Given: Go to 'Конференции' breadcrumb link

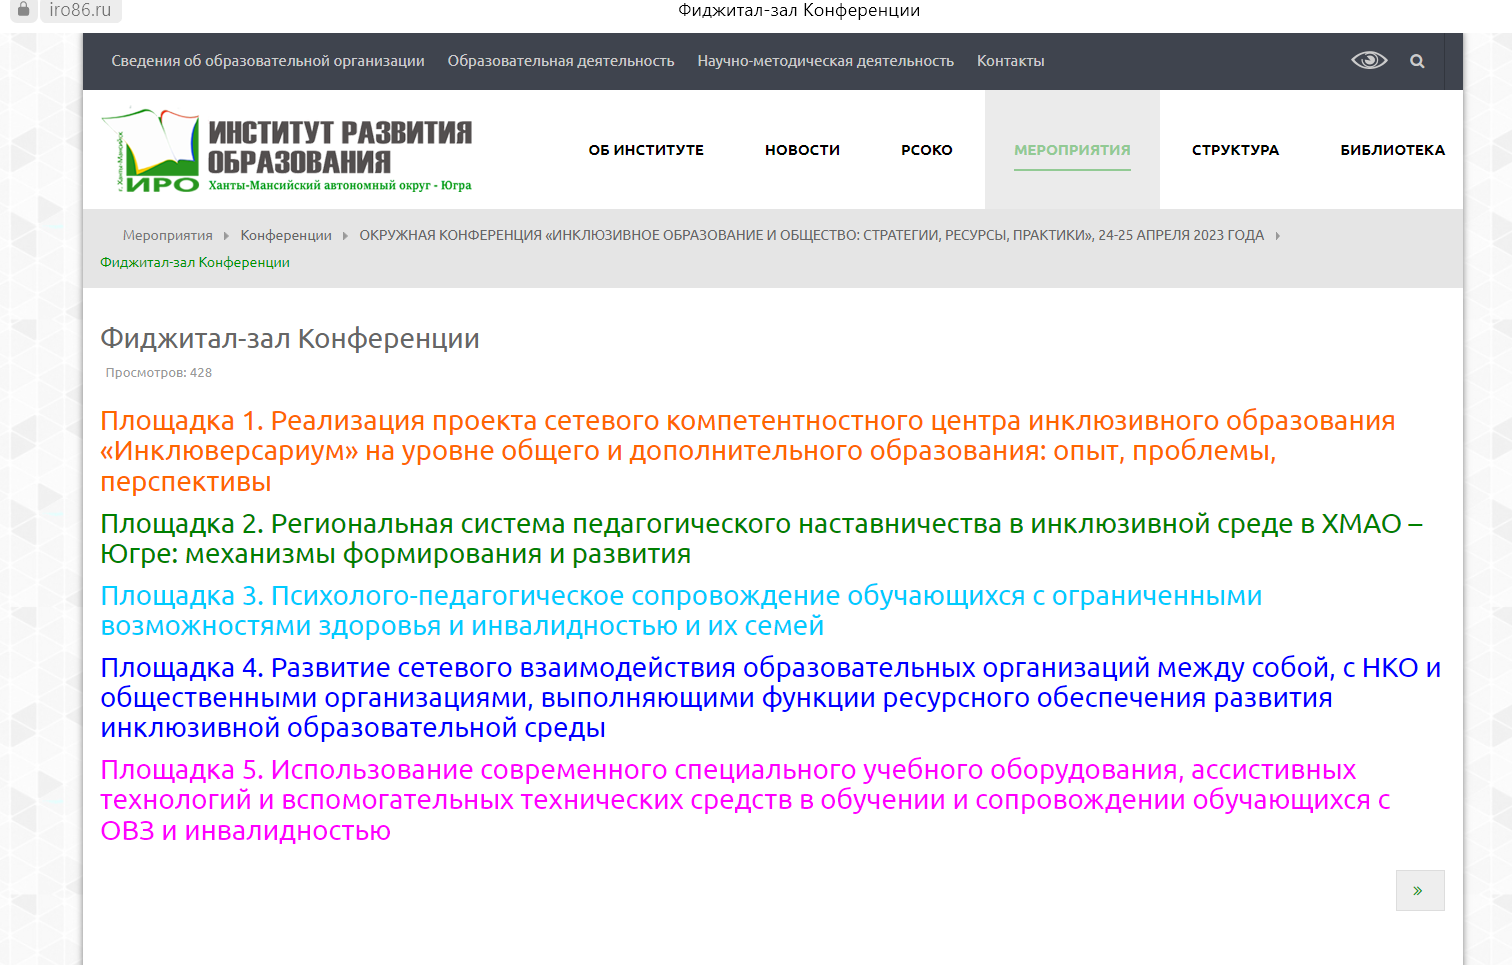Looking at the screenshot, I should (286, 235).
